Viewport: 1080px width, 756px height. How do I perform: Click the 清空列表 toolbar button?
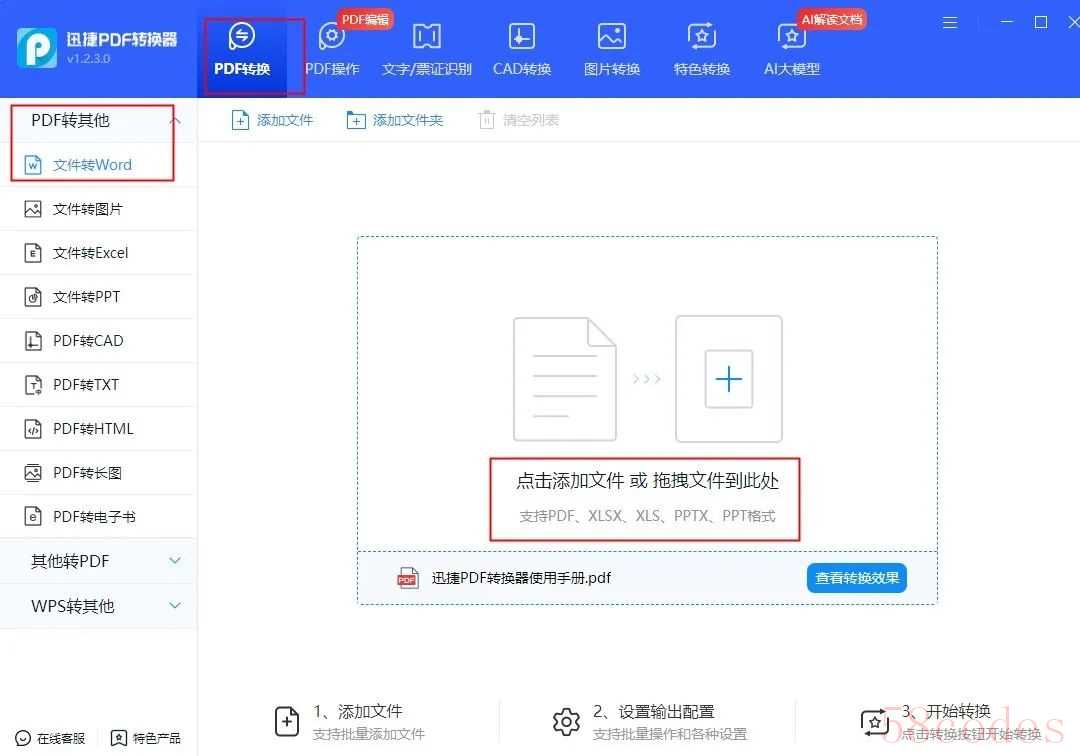pos(519,120)
